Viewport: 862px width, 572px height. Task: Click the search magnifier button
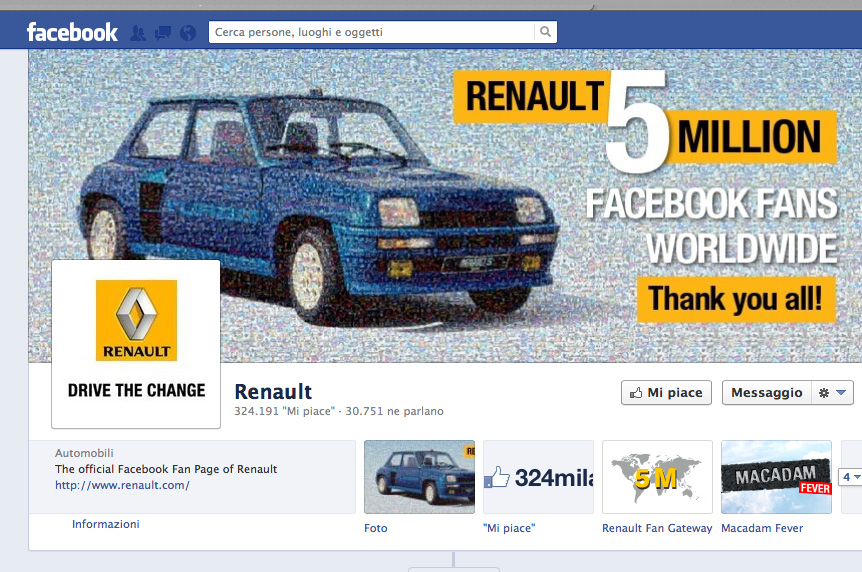click(545, 32)
